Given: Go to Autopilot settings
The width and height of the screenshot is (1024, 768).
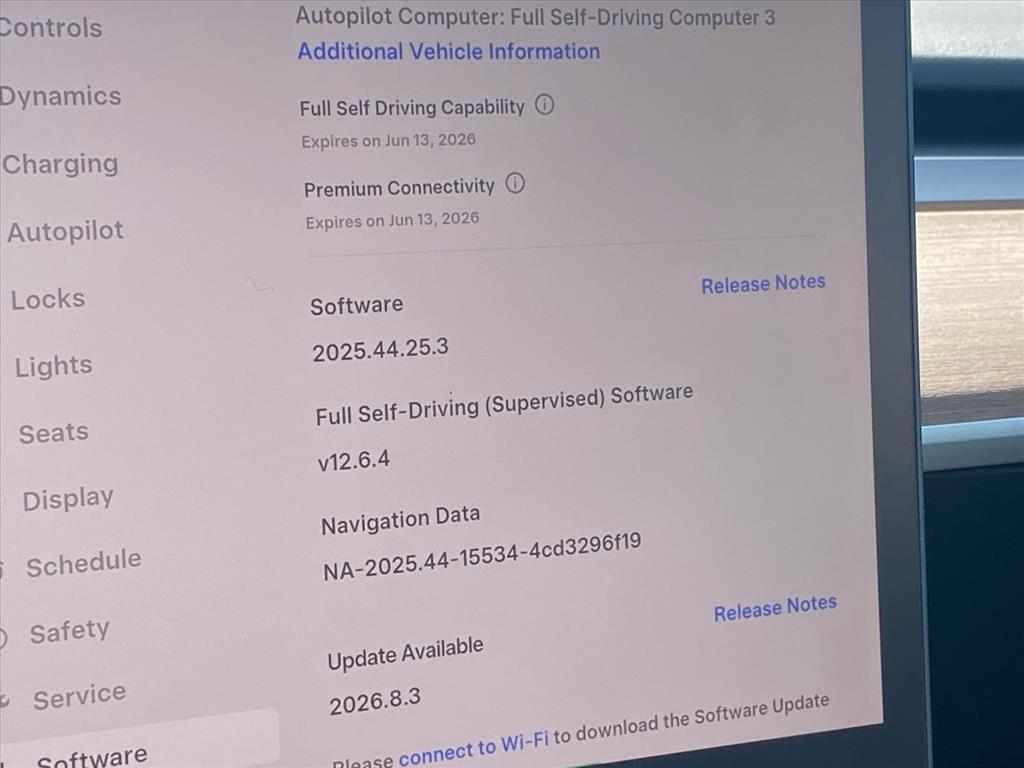Looking at the screenshot, I should (x=66, y=232).
